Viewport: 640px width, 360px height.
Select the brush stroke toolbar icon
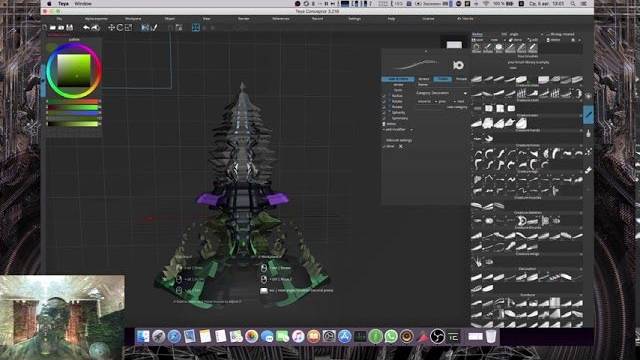point(154,27)
